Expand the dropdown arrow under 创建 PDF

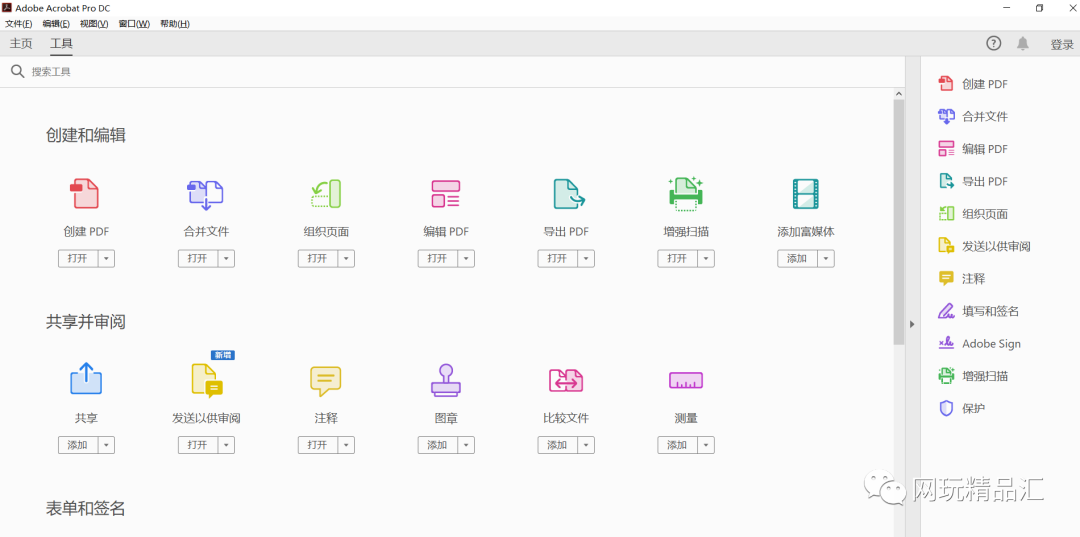pyautogui.click(x=107, y=259)
